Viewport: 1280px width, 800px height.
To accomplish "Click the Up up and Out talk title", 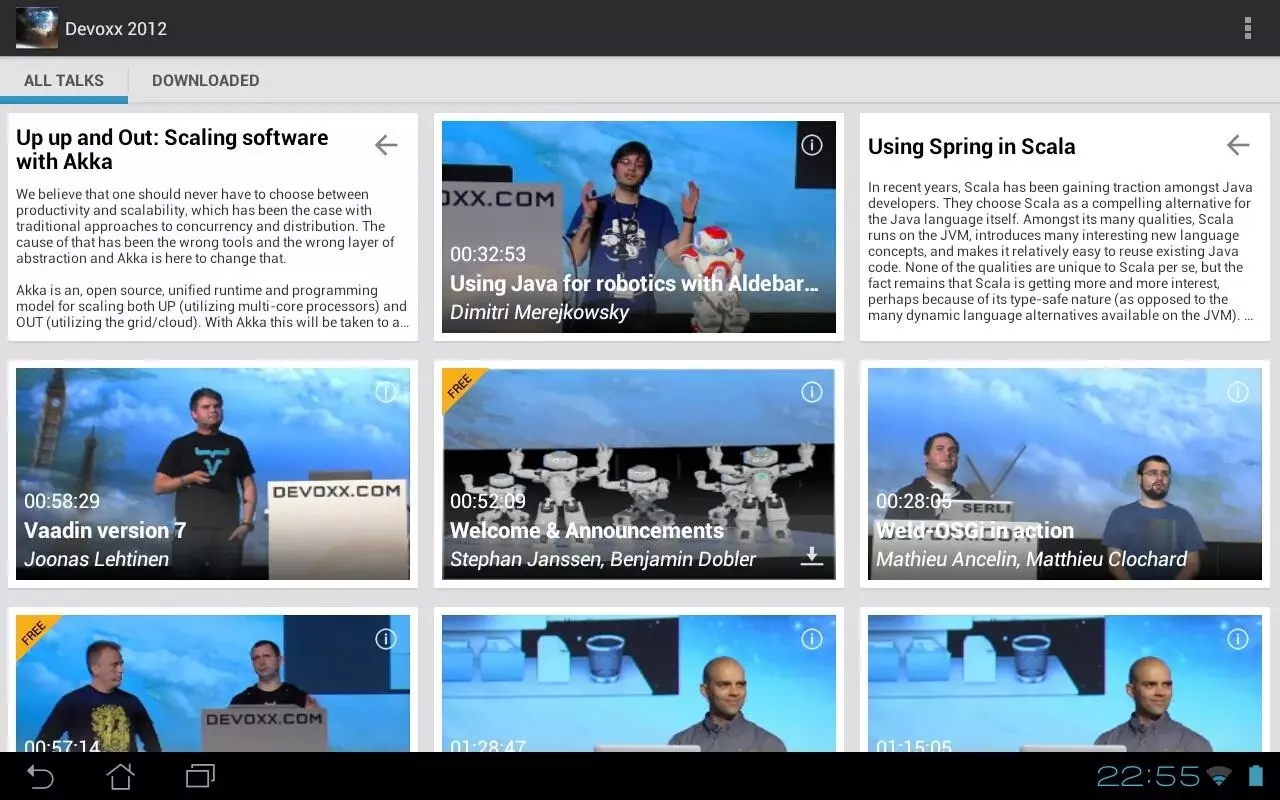I will (x=172, y=150).
